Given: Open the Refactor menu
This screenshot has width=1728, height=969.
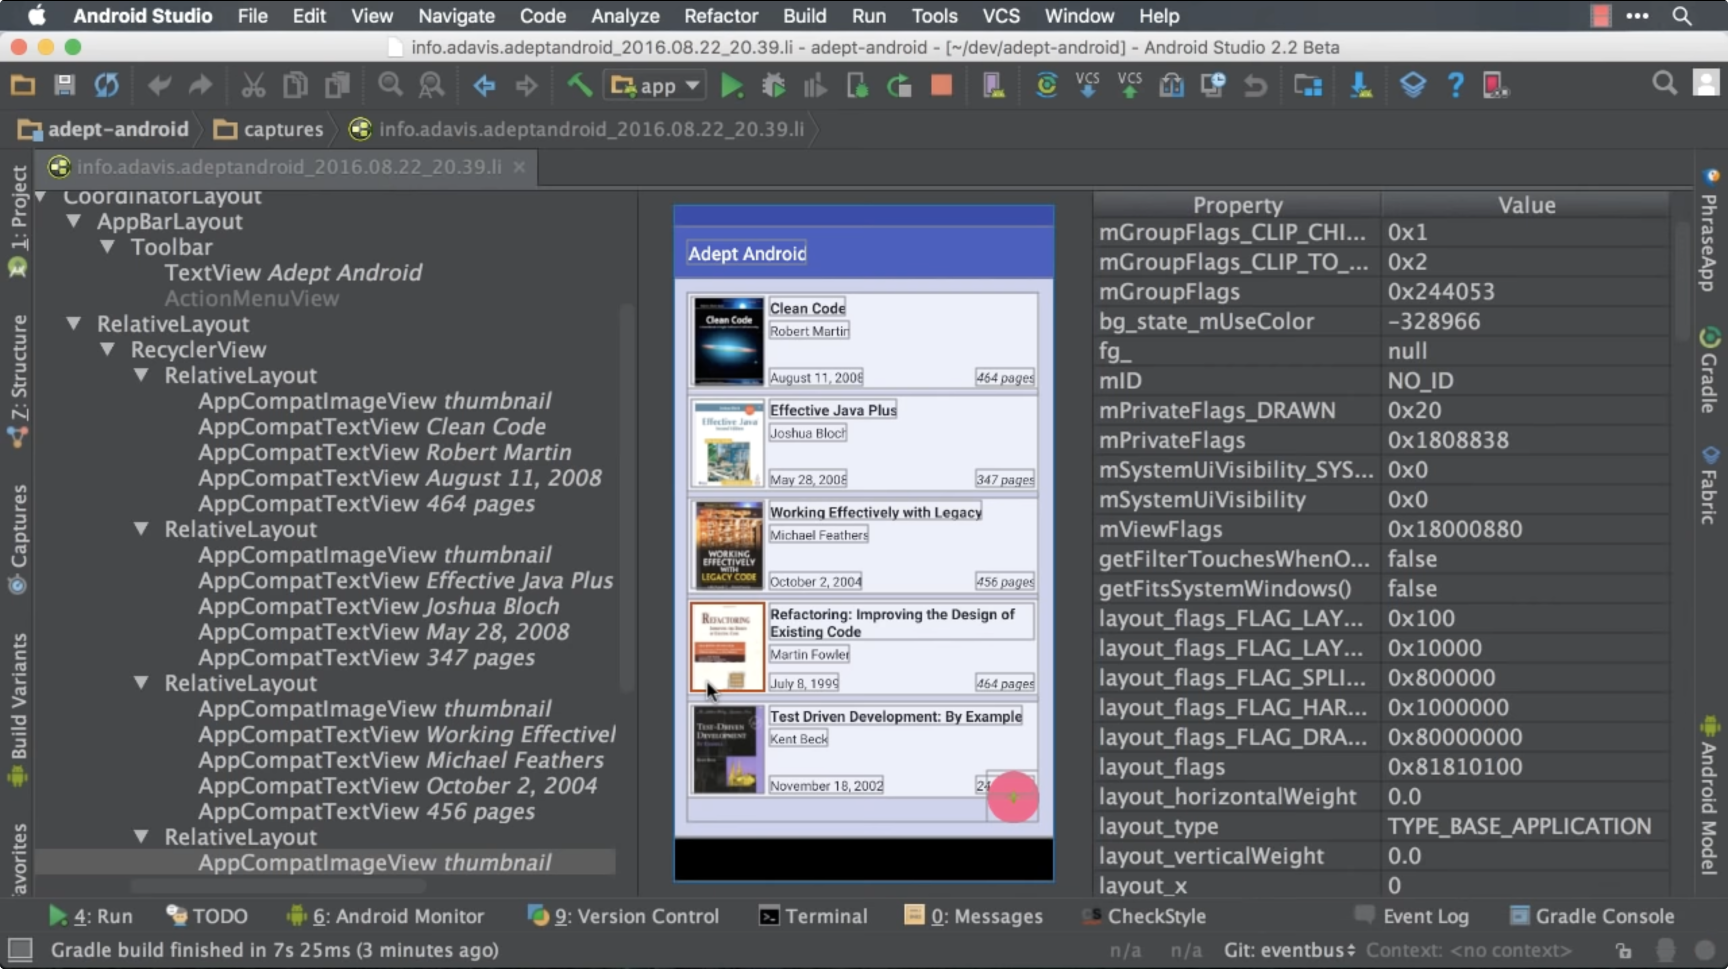Looking at the screenshot, I should point(720,16).
